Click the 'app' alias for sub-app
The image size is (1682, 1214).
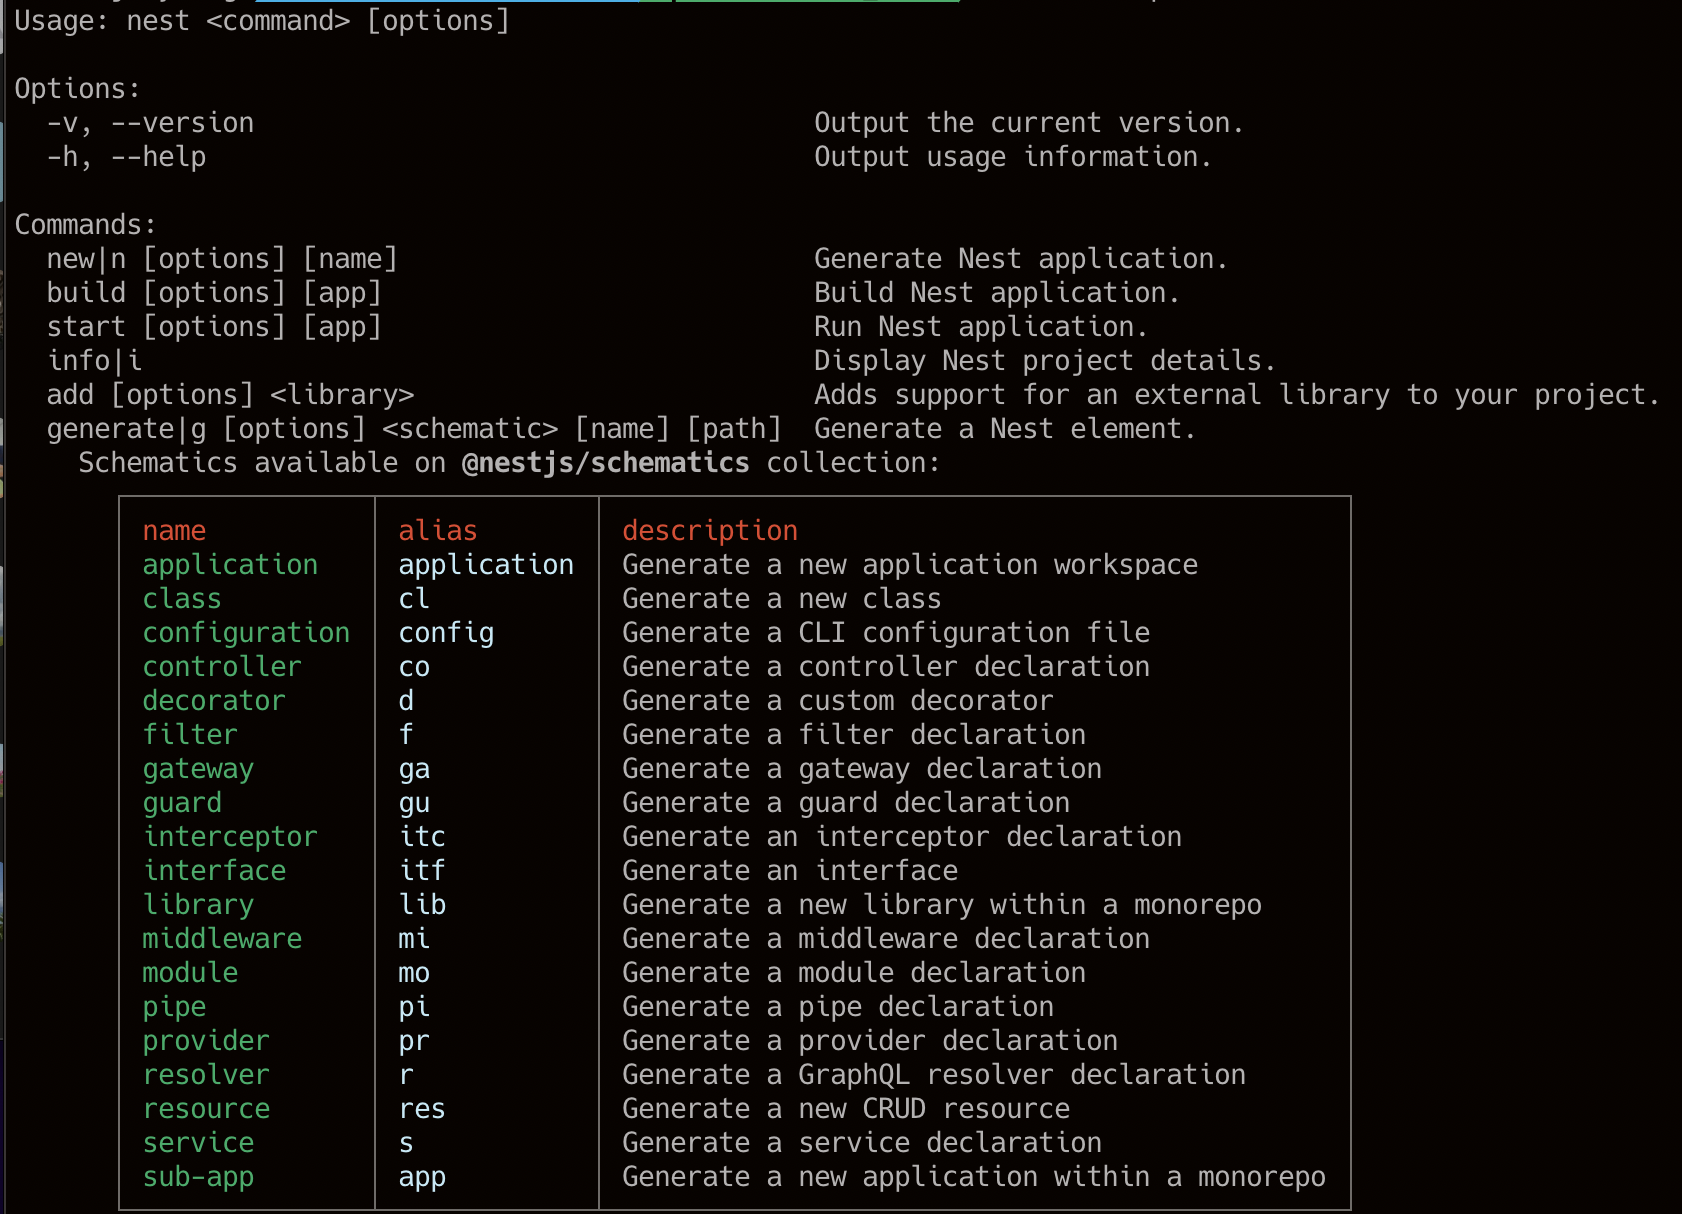[422, 1177]
